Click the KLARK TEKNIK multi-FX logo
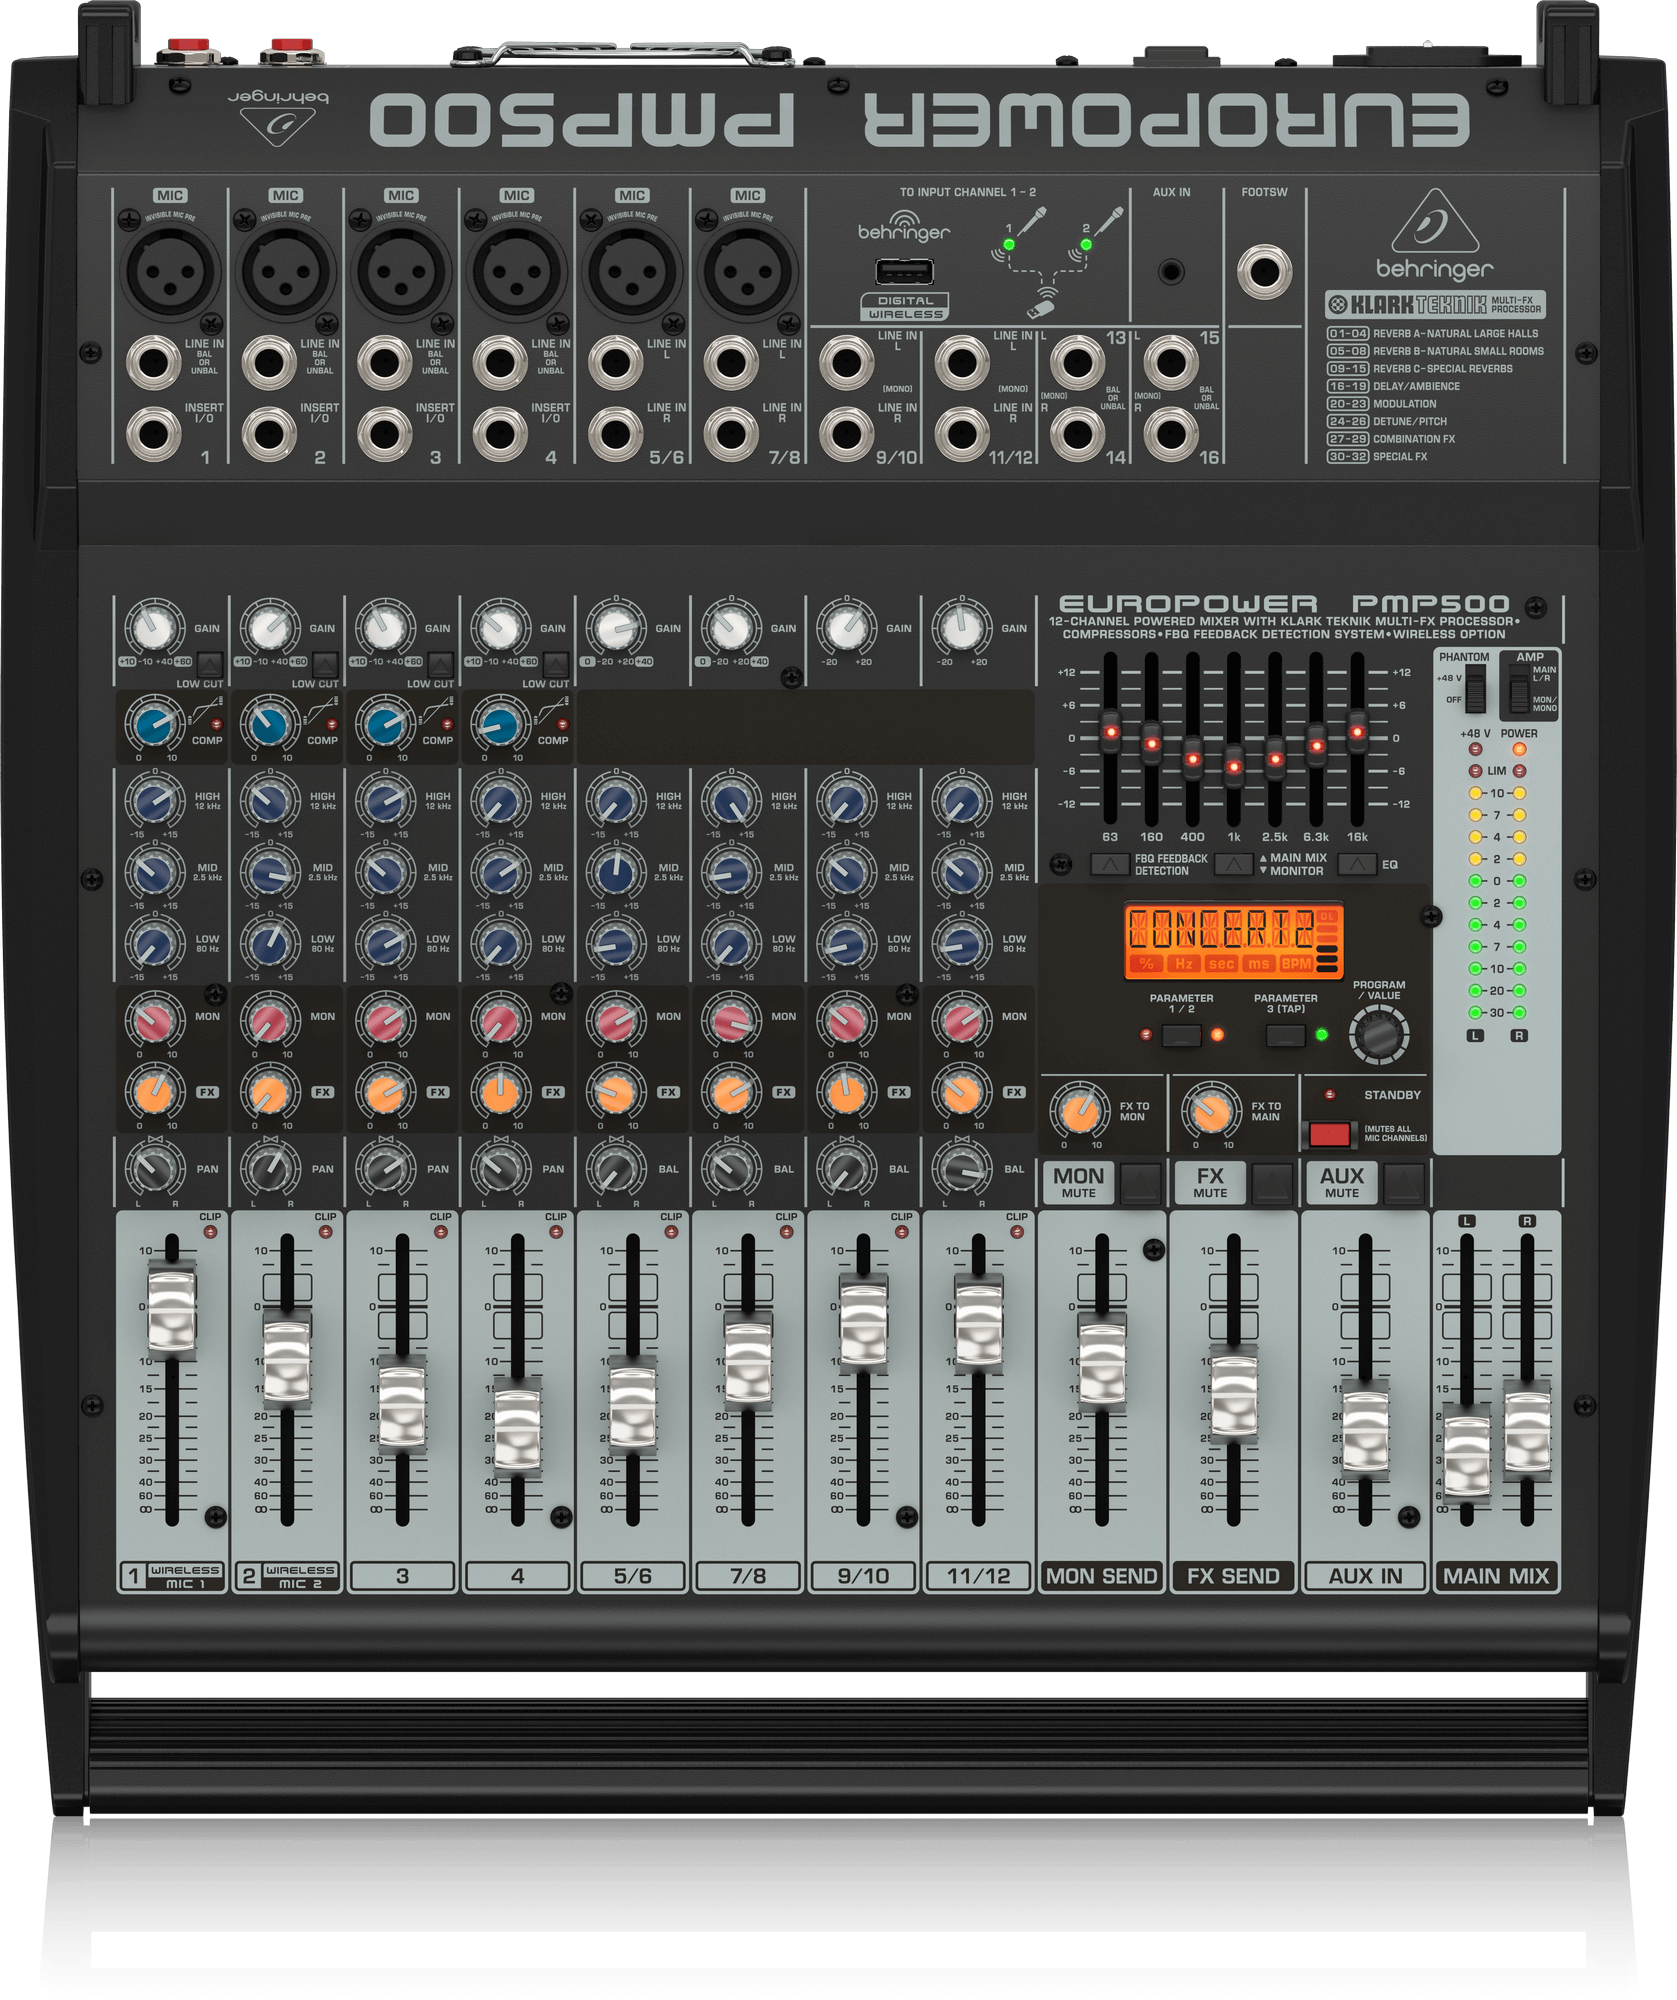 point(1436,305)
